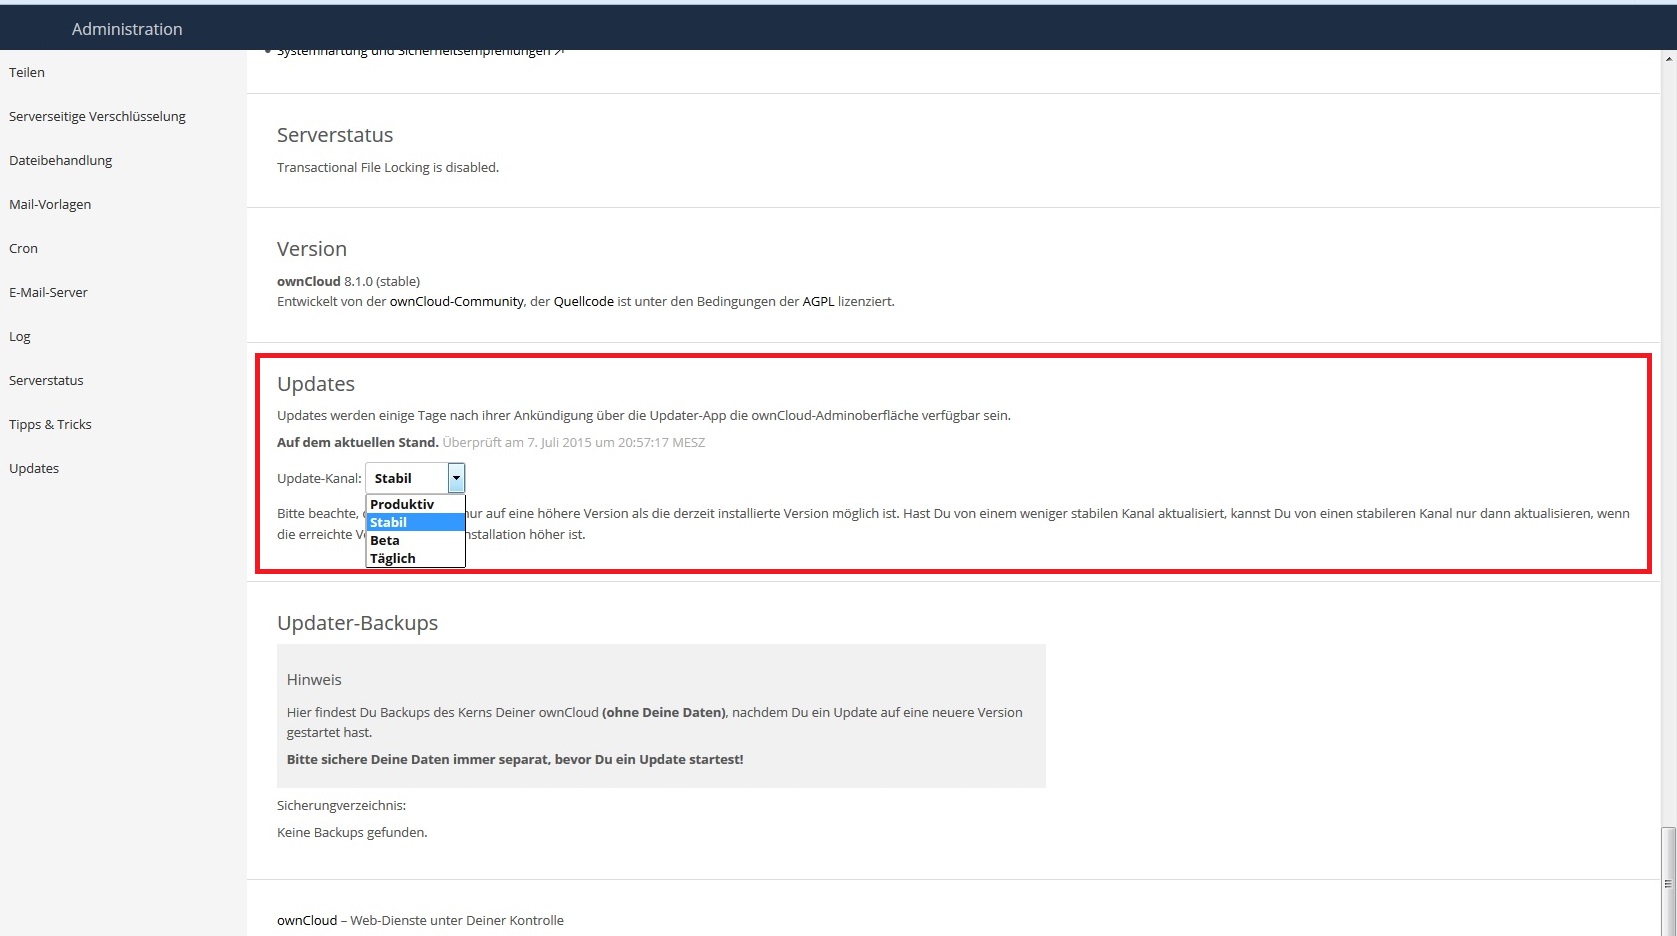Go to Serverstatus sidebar entry
1677x936 pixels.
click(46, 380)
